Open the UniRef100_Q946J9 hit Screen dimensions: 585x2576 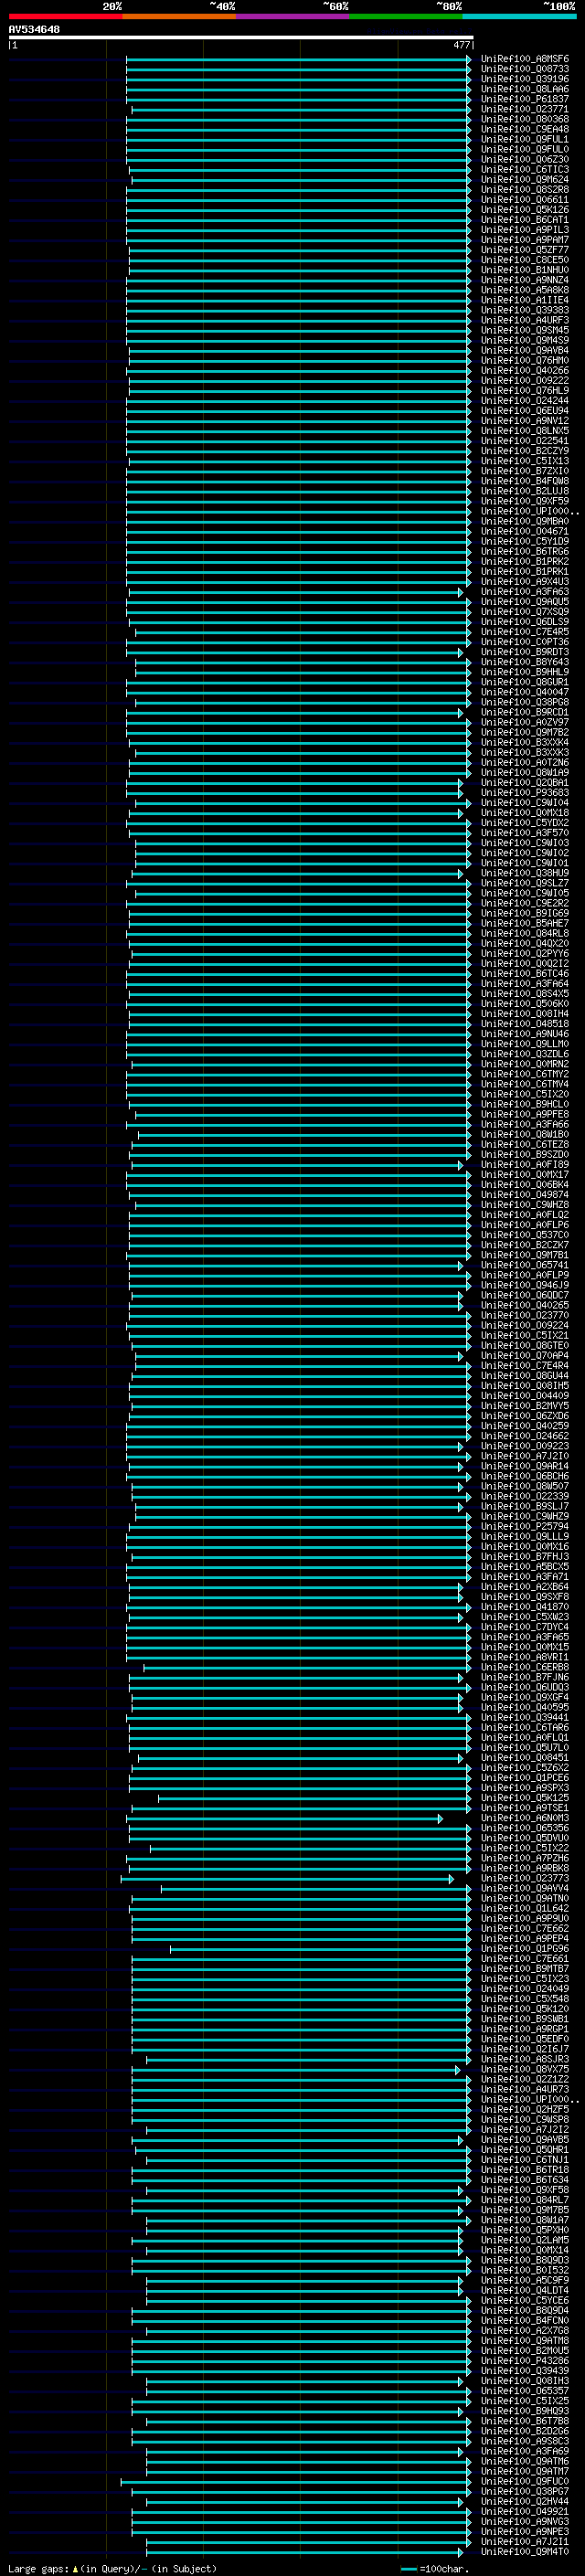pos(525,1285)
